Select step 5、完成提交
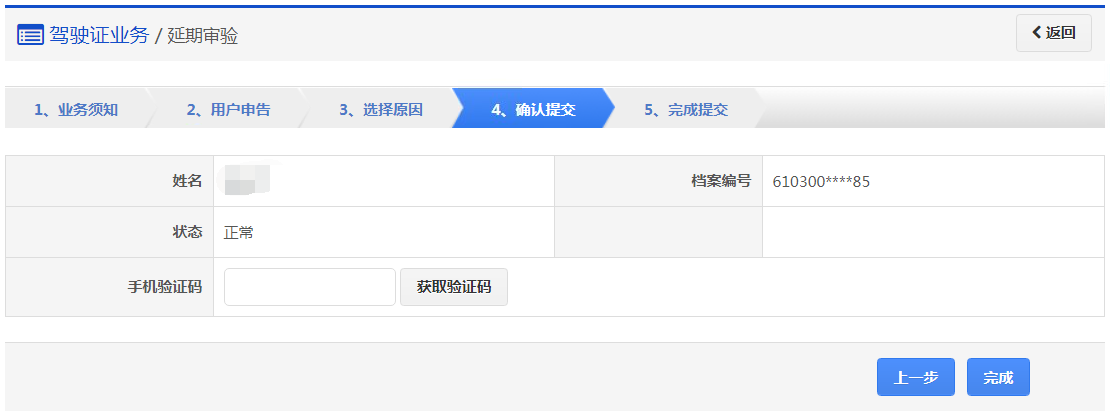The image size is (1110, 417). coord(686,110)
